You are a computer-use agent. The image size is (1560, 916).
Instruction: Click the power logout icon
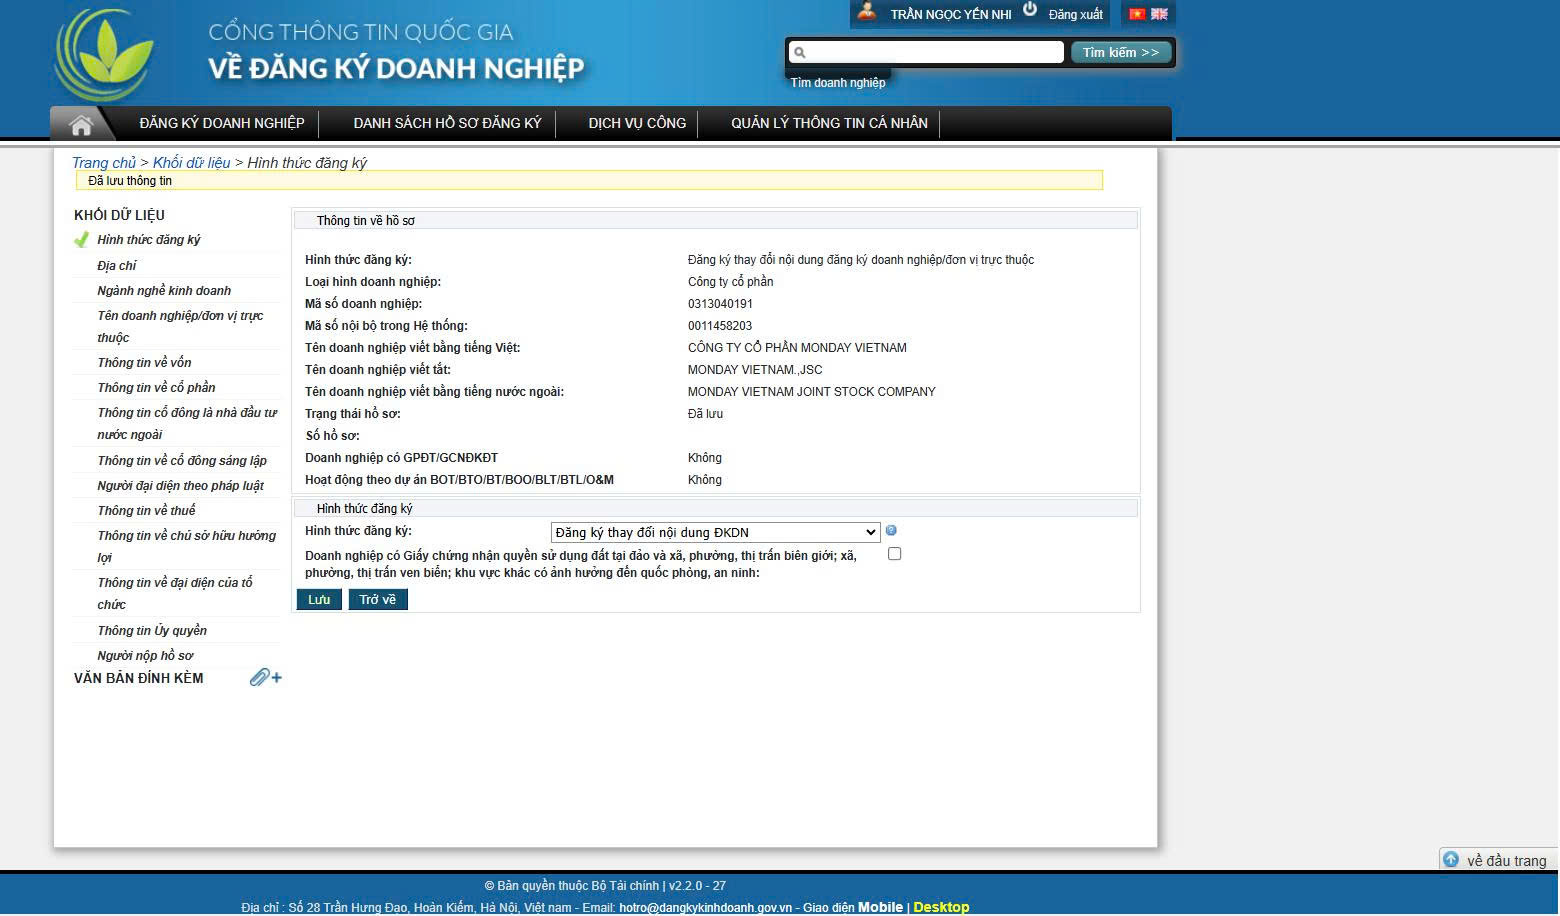tap(1030, 10)
